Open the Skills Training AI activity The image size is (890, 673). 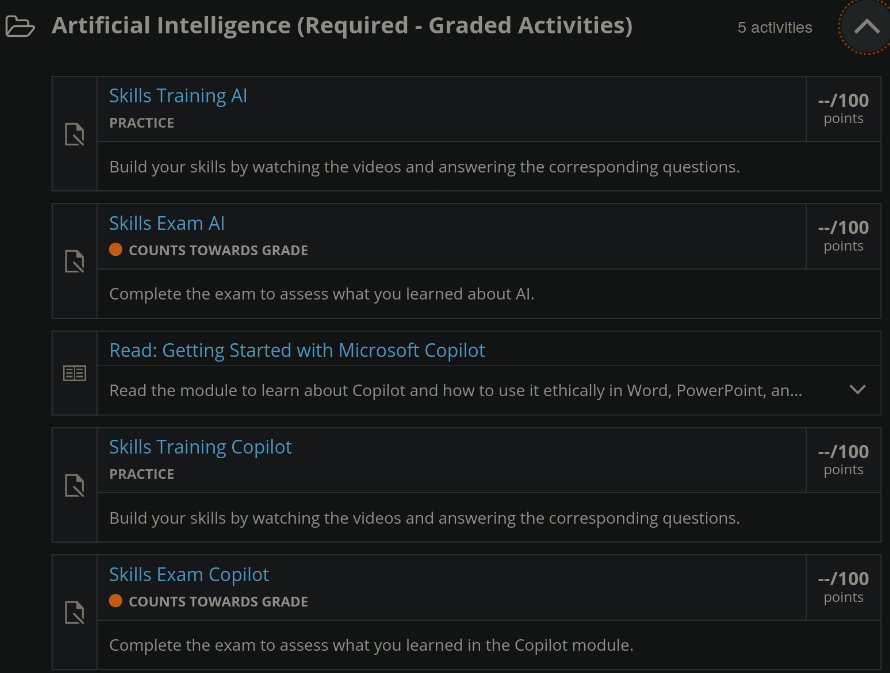tap(178, 96)
